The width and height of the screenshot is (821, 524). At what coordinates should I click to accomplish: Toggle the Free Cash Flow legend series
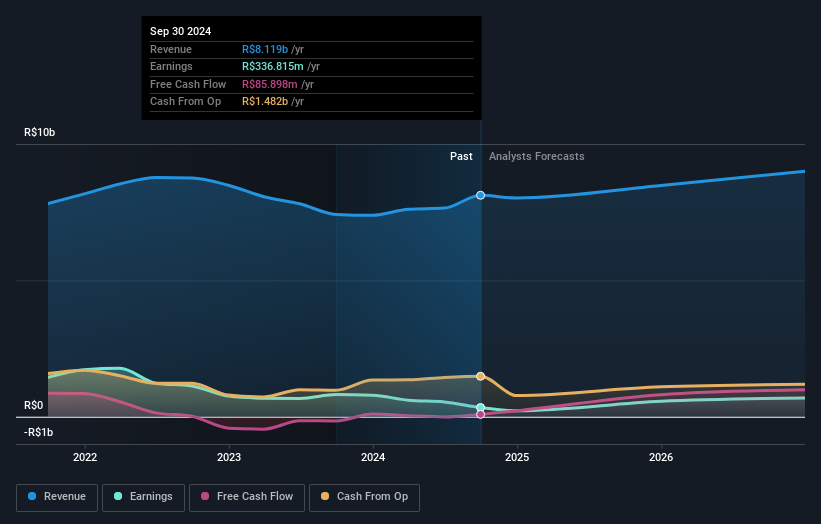(247, 497)
